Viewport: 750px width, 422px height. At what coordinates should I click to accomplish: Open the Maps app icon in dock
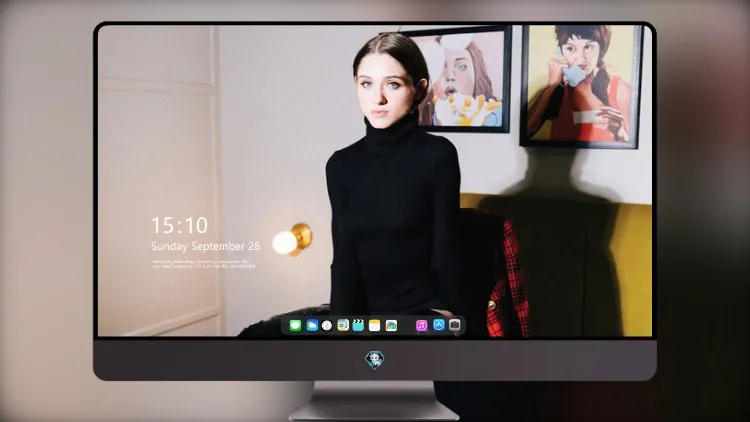(x=343, y=325)
